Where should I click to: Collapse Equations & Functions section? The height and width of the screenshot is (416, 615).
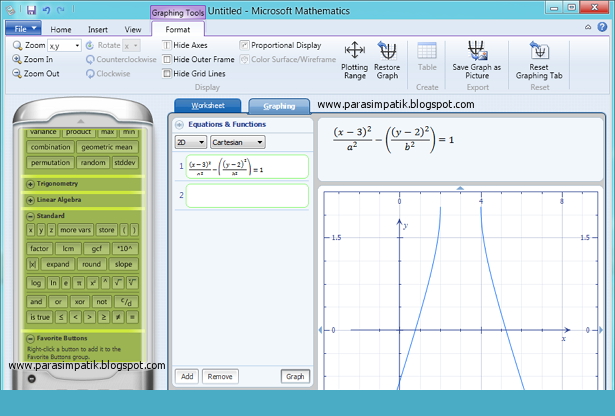180,125
